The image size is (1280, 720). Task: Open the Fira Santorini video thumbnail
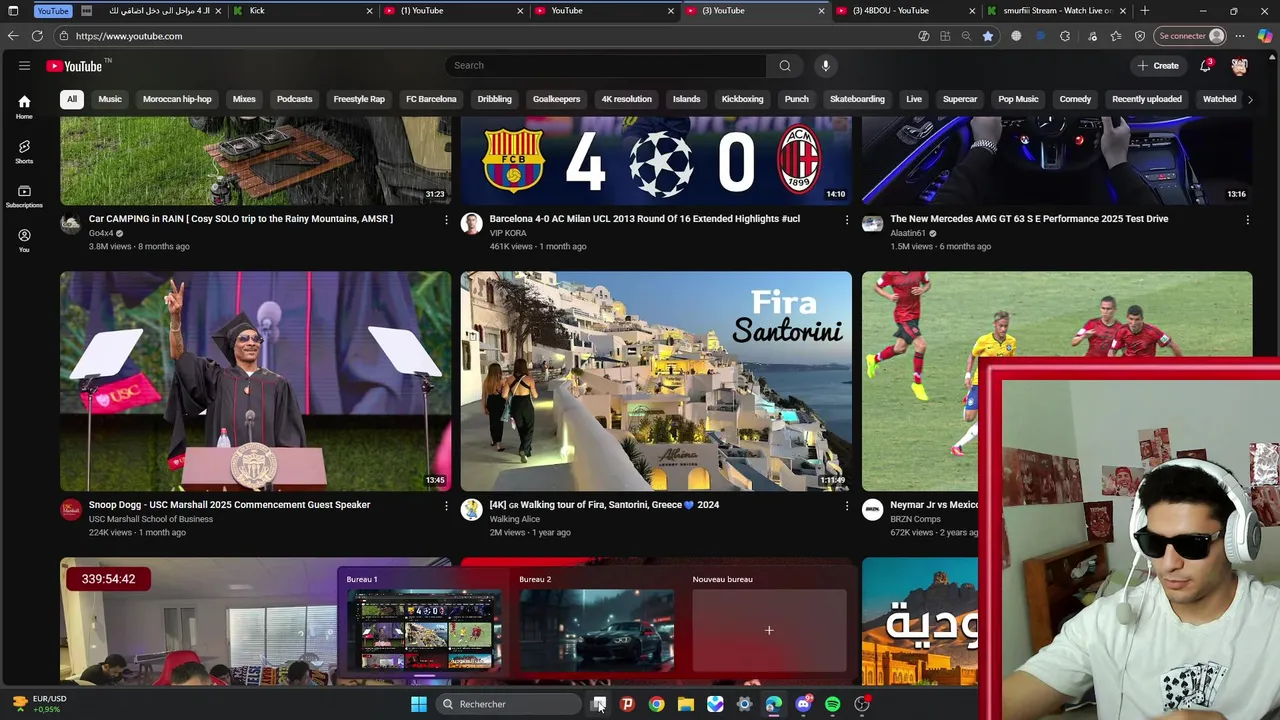[x=656, y=381]
